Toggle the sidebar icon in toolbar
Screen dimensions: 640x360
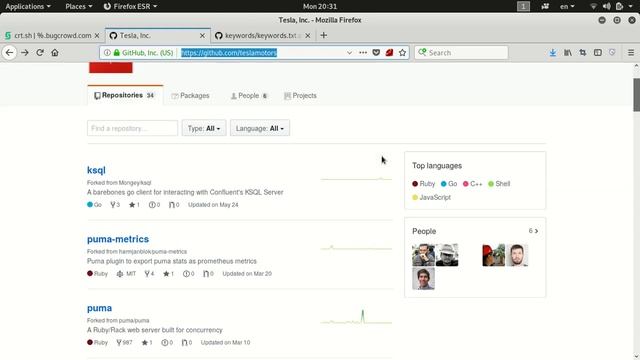point(598,53)
